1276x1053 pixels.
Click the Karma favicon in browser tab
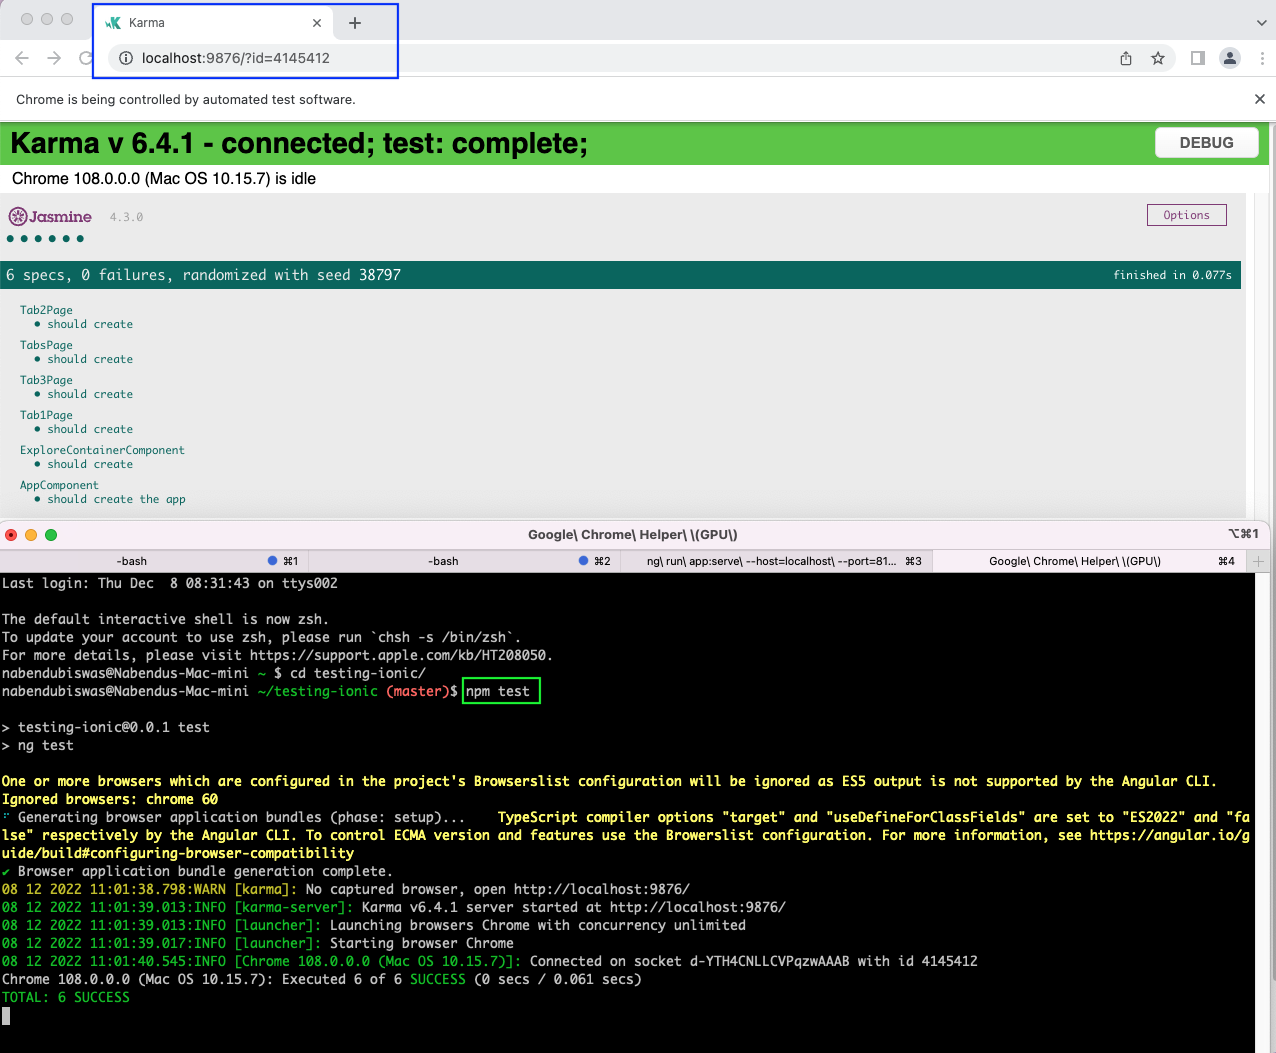tap(113, 23)
